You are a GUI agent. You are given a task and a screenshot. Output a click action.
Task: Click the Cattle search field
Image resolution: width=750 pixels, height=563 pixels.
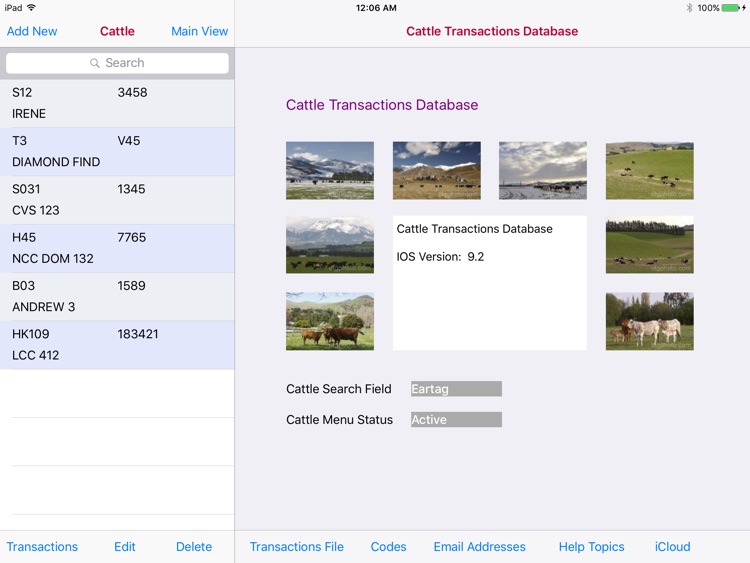point(117,63)
